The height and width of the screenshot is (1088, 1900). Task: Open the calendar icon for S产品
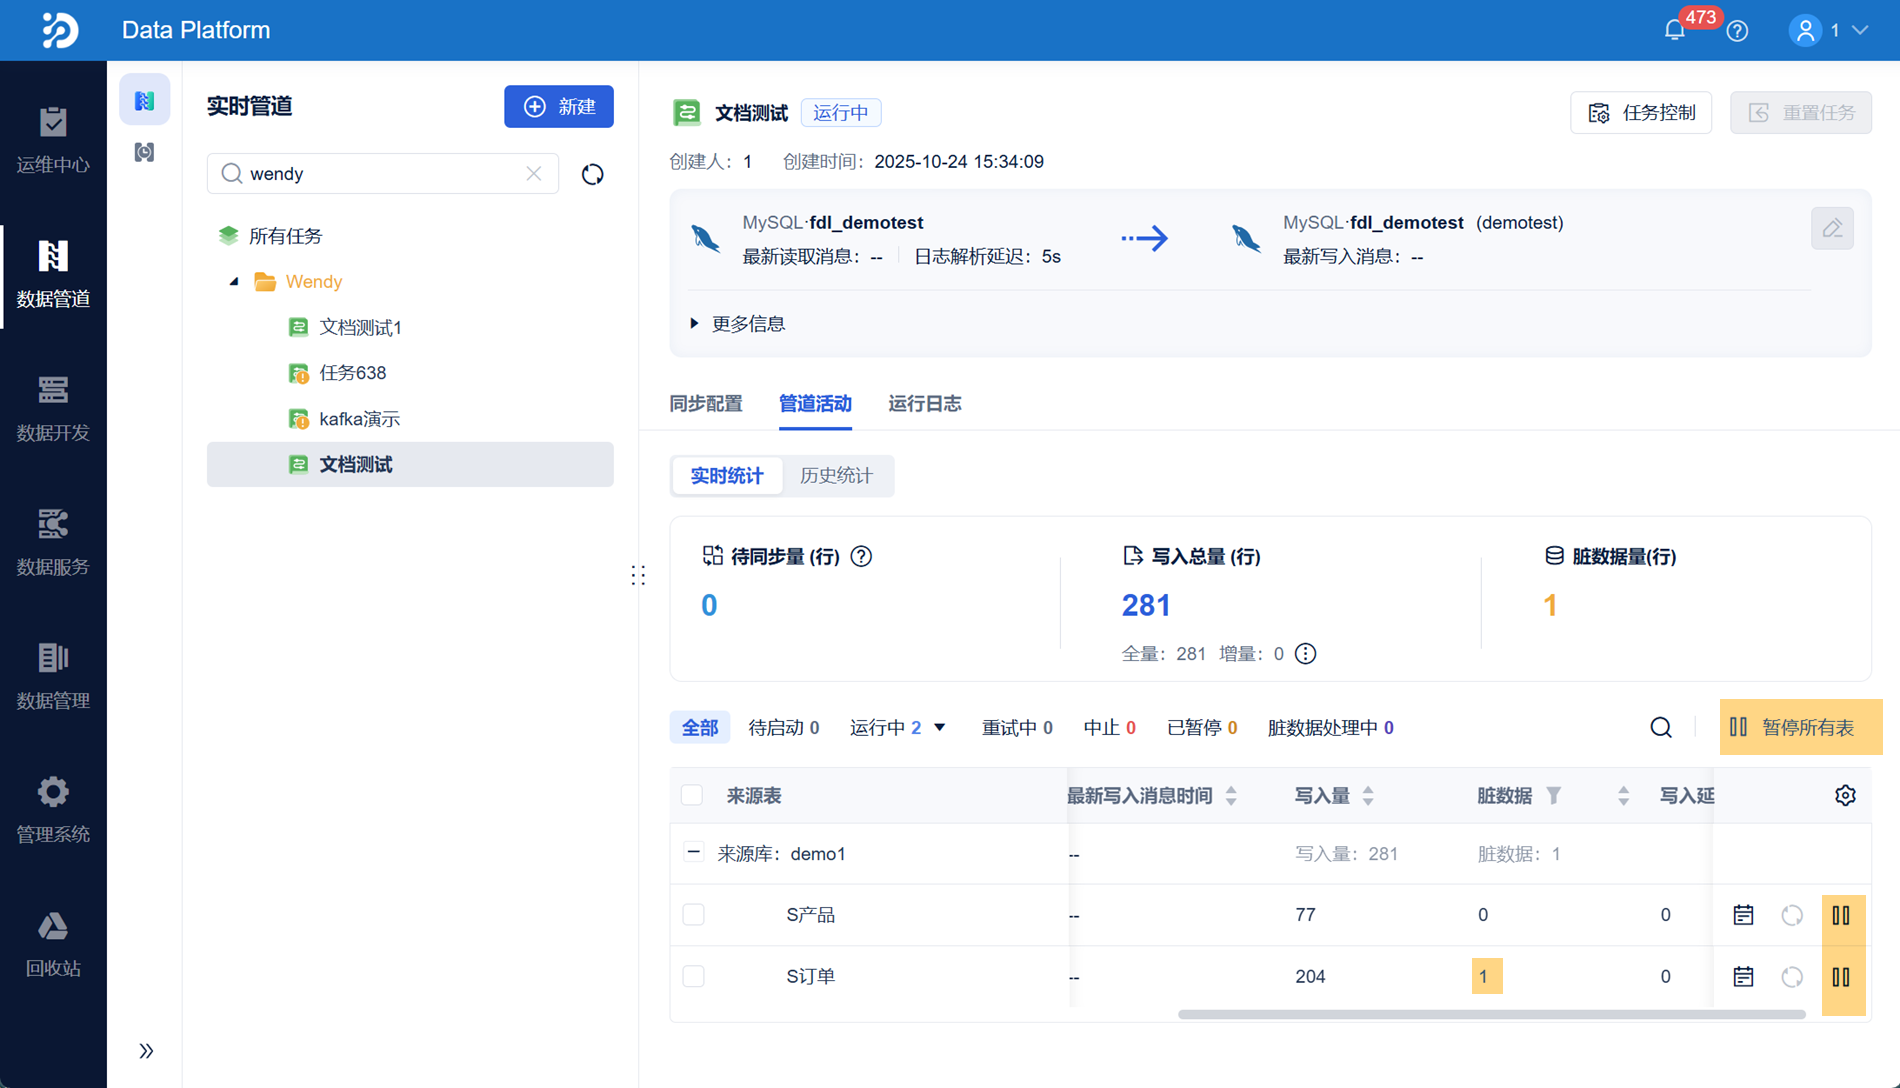[1743, 915]
